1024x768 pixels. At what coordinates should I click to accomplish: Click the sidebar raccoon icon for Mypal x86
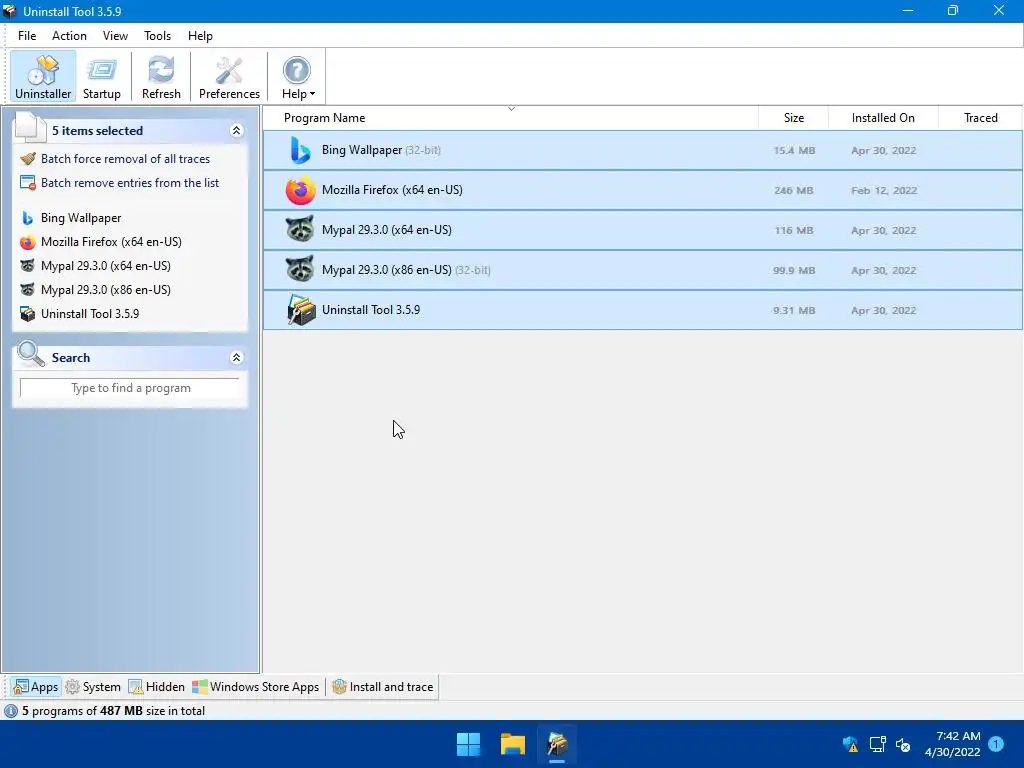coord(27,290)
